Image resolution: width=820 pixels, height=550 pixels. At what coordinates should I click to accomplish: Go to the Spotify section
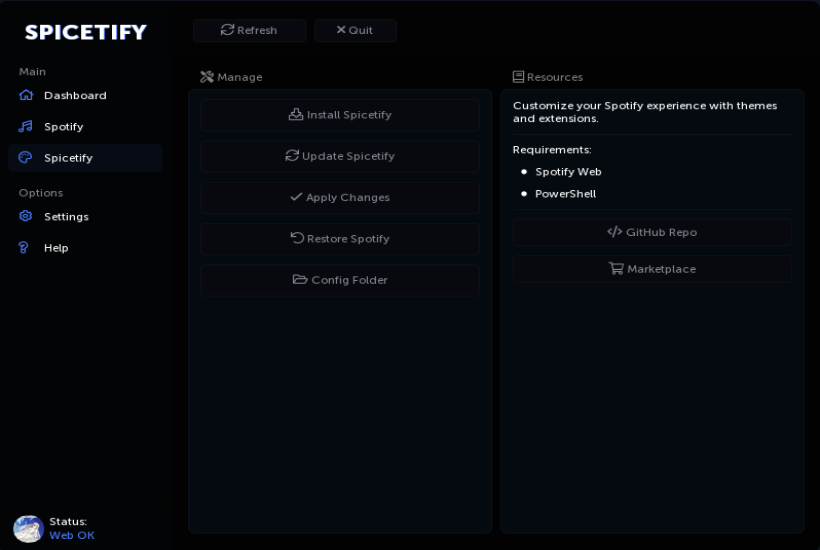pyautogui.click(x=85, y=127)
